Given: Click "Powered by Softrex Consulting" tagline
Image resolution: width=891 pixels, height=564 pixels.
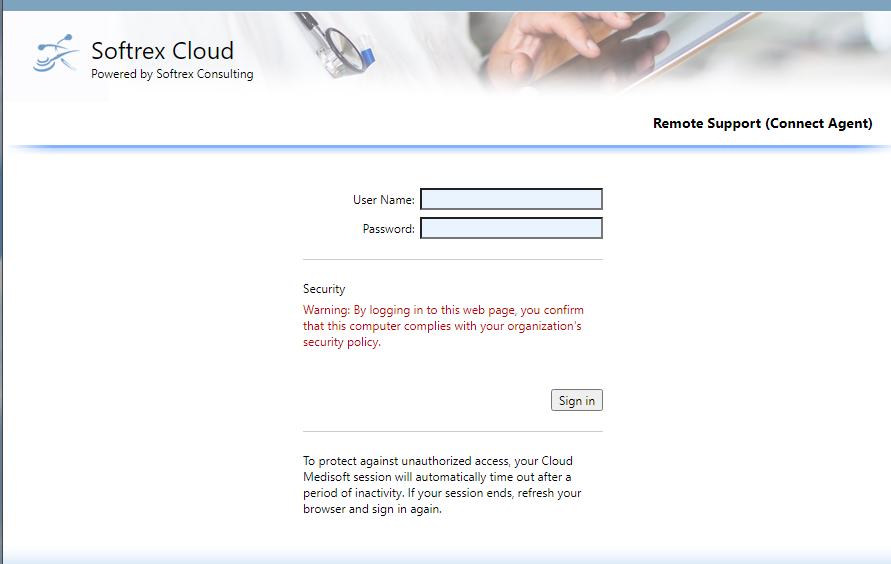Looking at the screenshot, I should 172,74.
